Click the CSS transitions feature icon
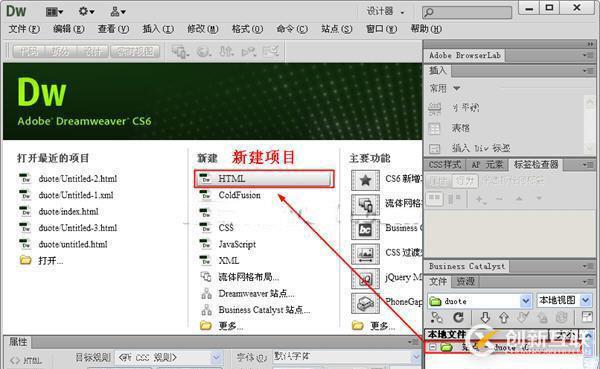This screenshot has width=600, height=369. click(x=365, y=254)
